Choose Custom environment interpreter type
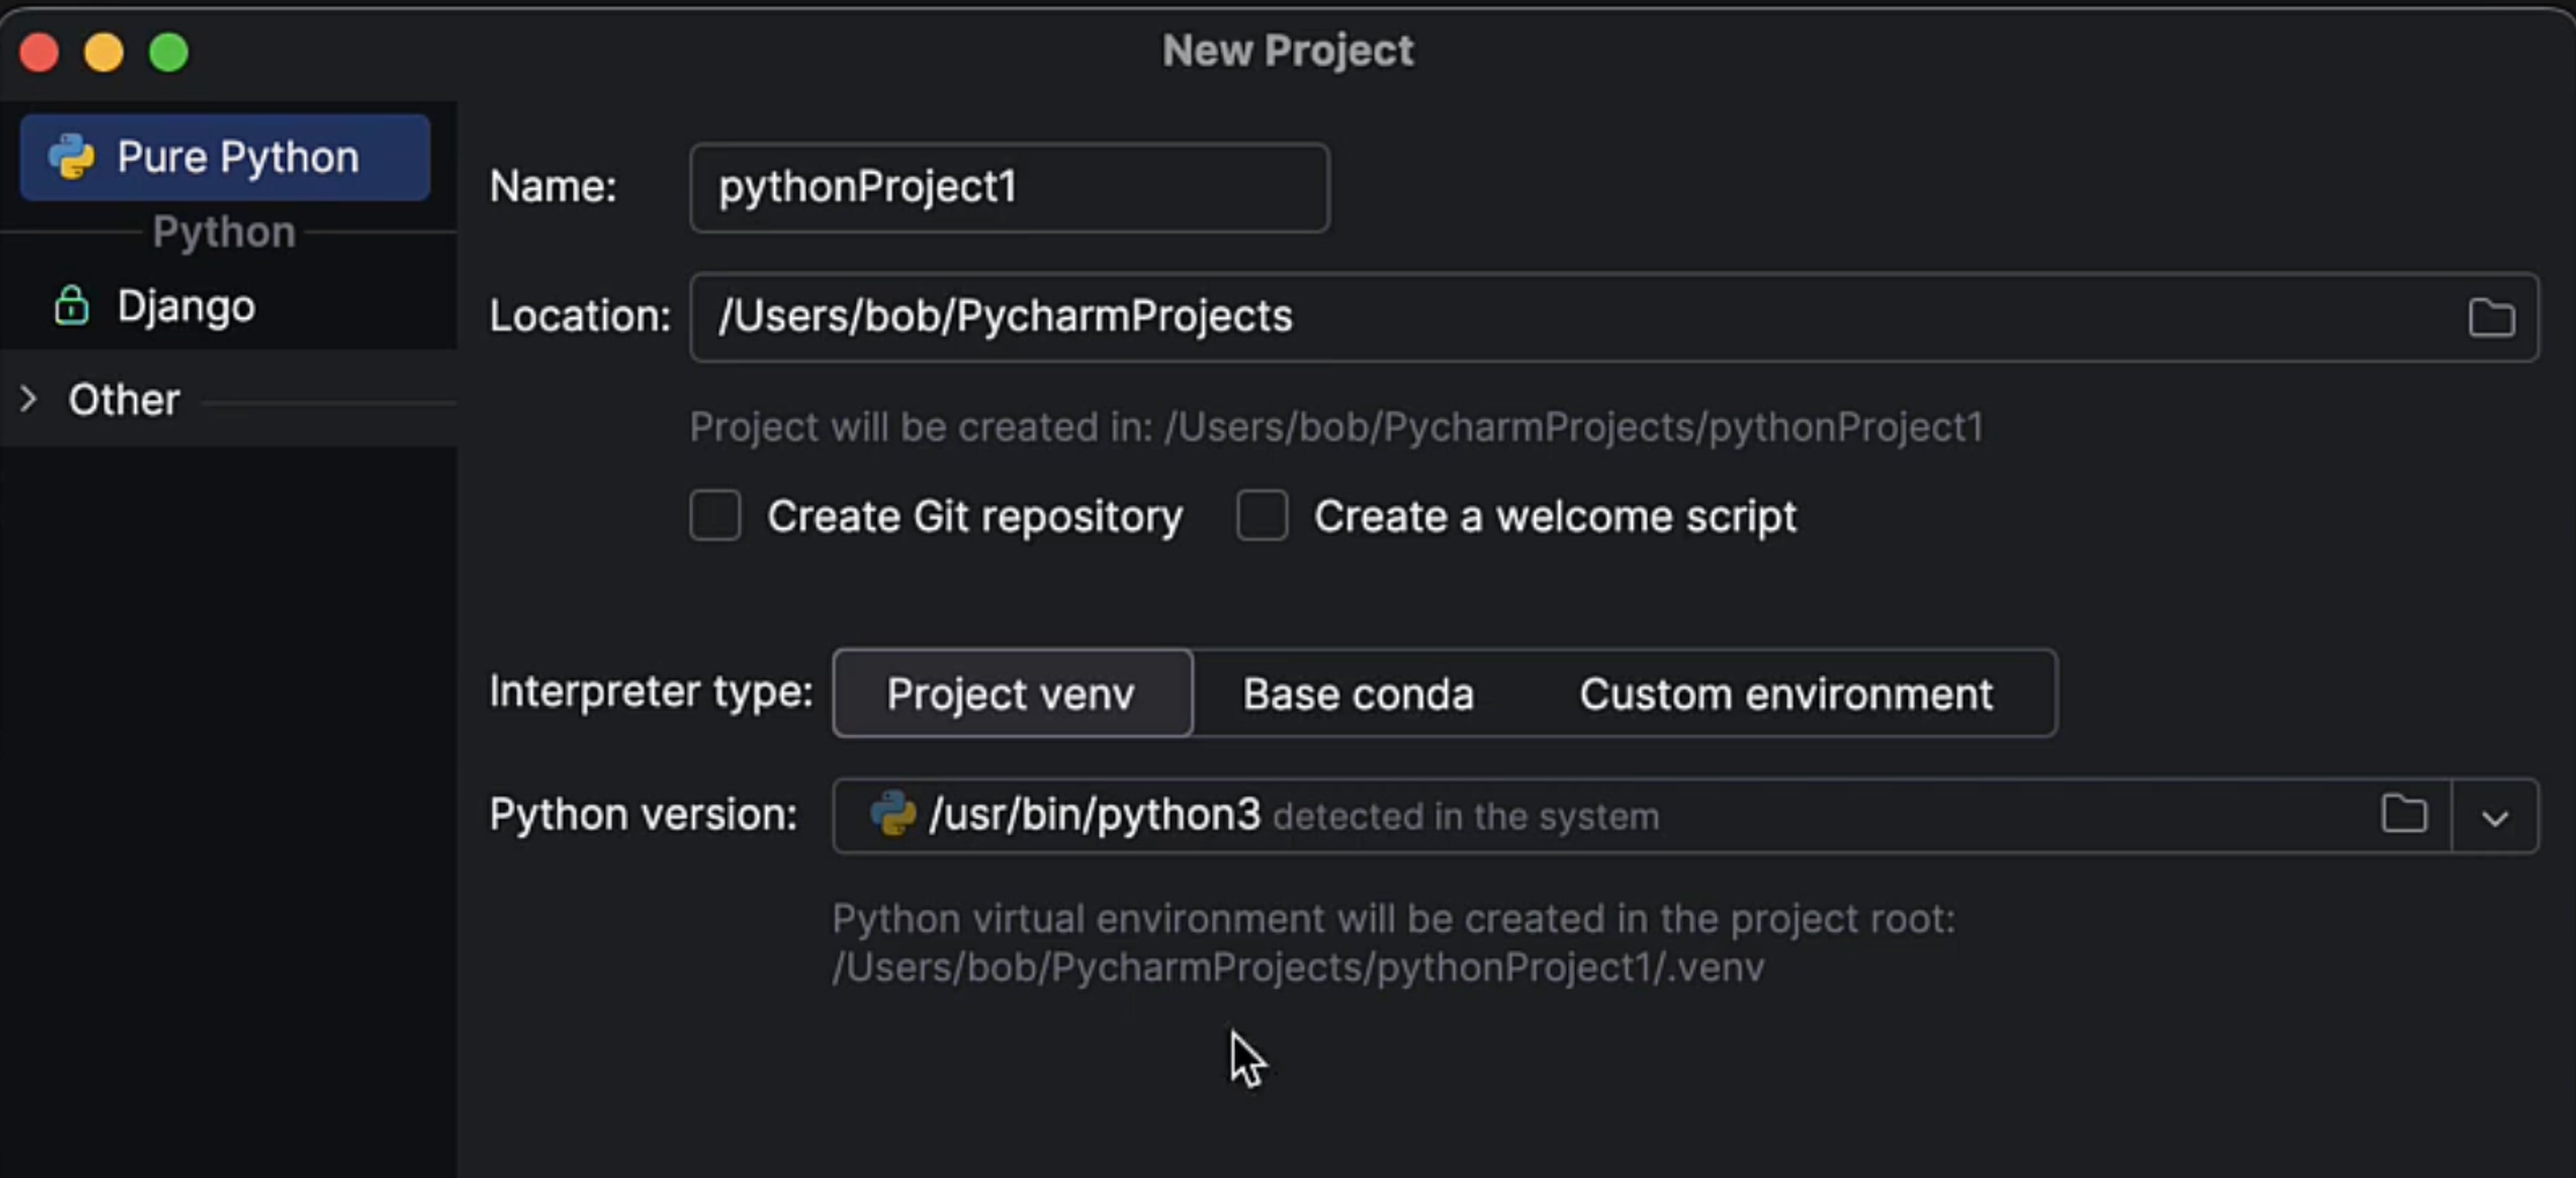This screenshot has height=1178, width=2576. pyautogui.click(x=1785, y=694)
